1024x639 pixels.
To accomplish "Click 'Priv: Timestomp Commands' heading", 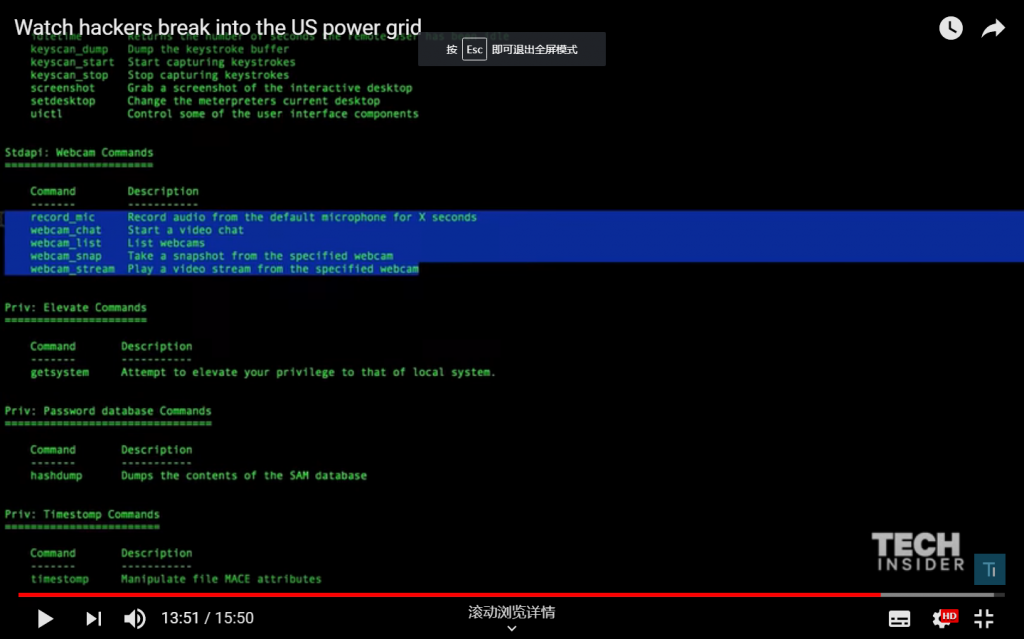I will [82, 514].
